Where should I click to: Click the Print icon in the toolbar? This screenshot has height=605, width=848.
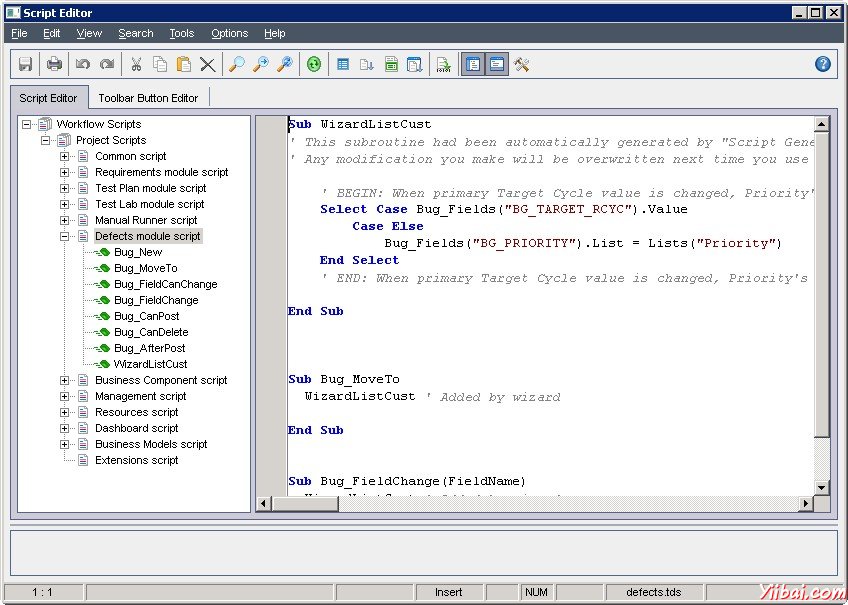pyautogui.click(x=54, y=64)
